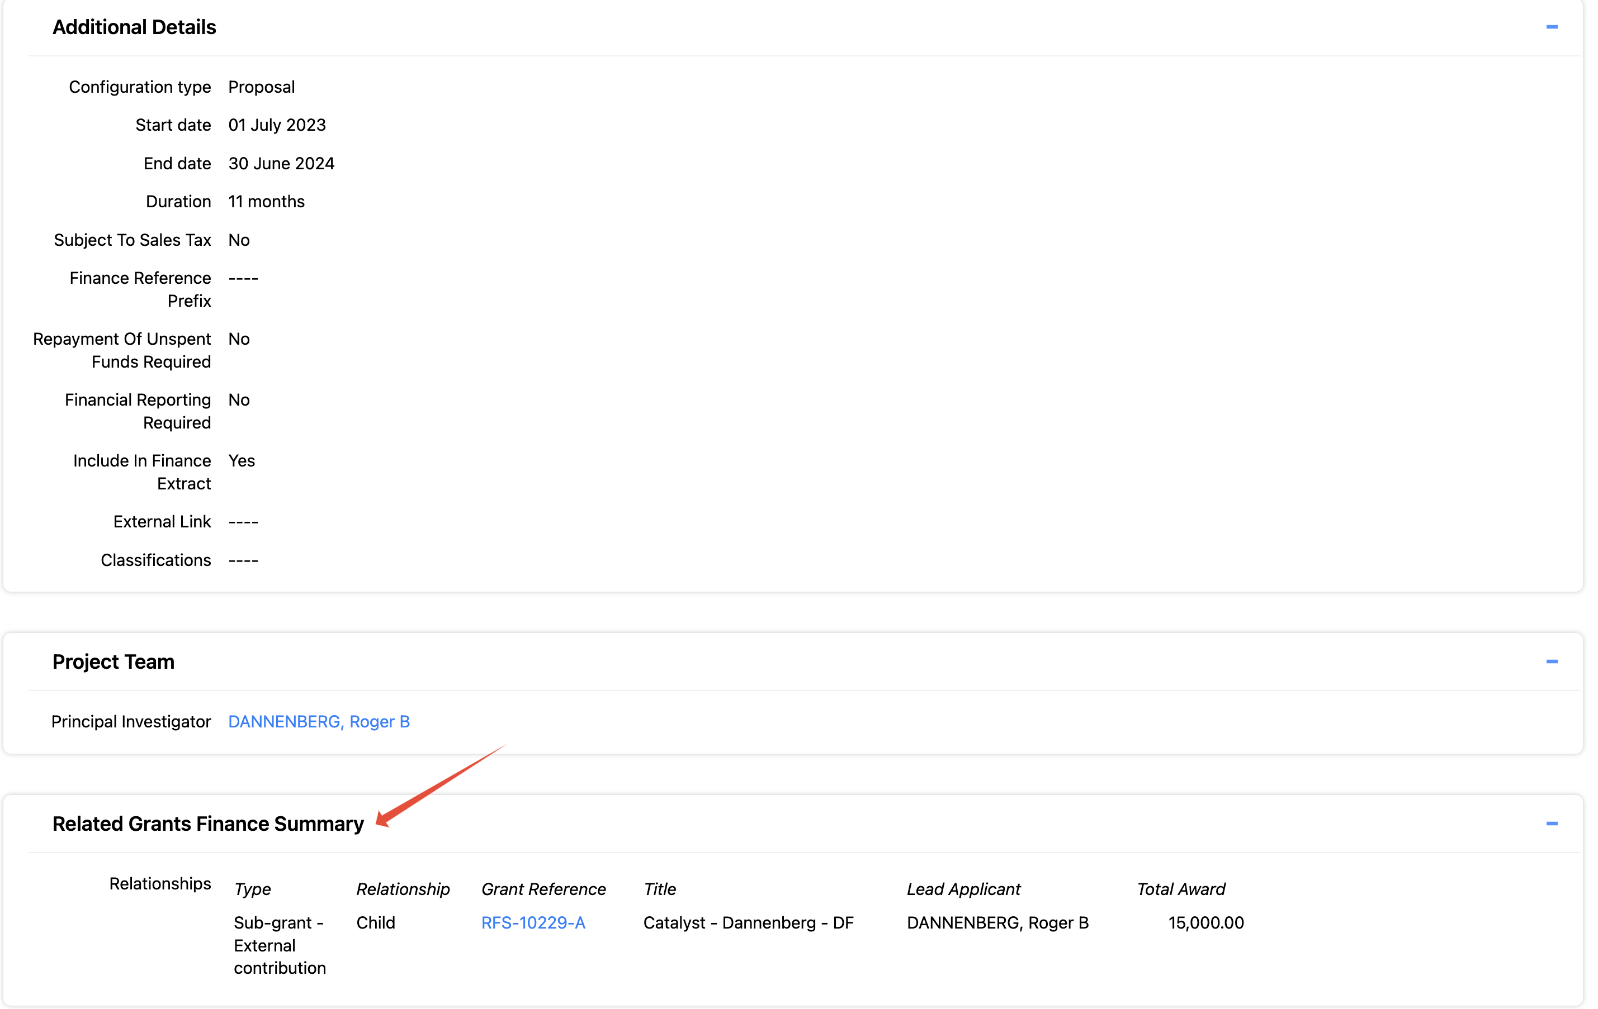
Task: Select the start date 01 July 2023
Action: tap(277, 125)
